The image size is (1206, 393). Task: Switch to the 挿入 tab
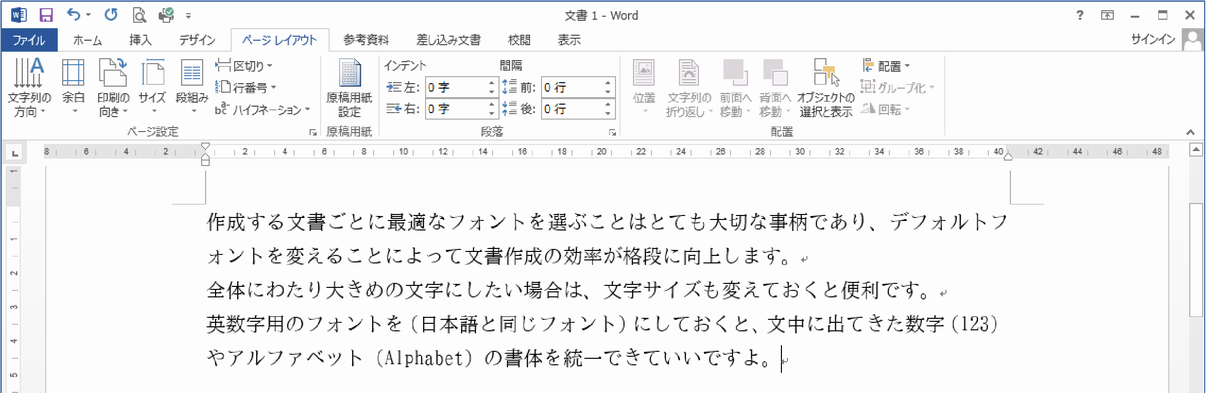141,40
